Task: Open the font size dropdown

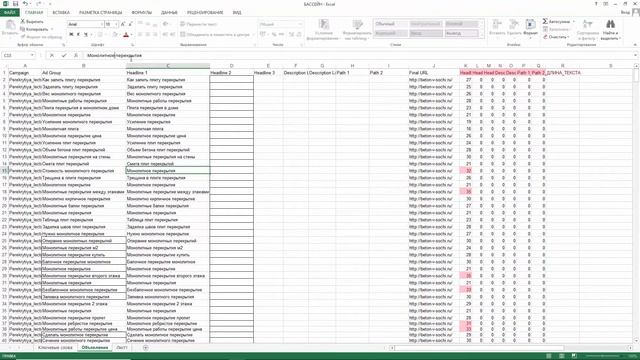Action: 117,24
